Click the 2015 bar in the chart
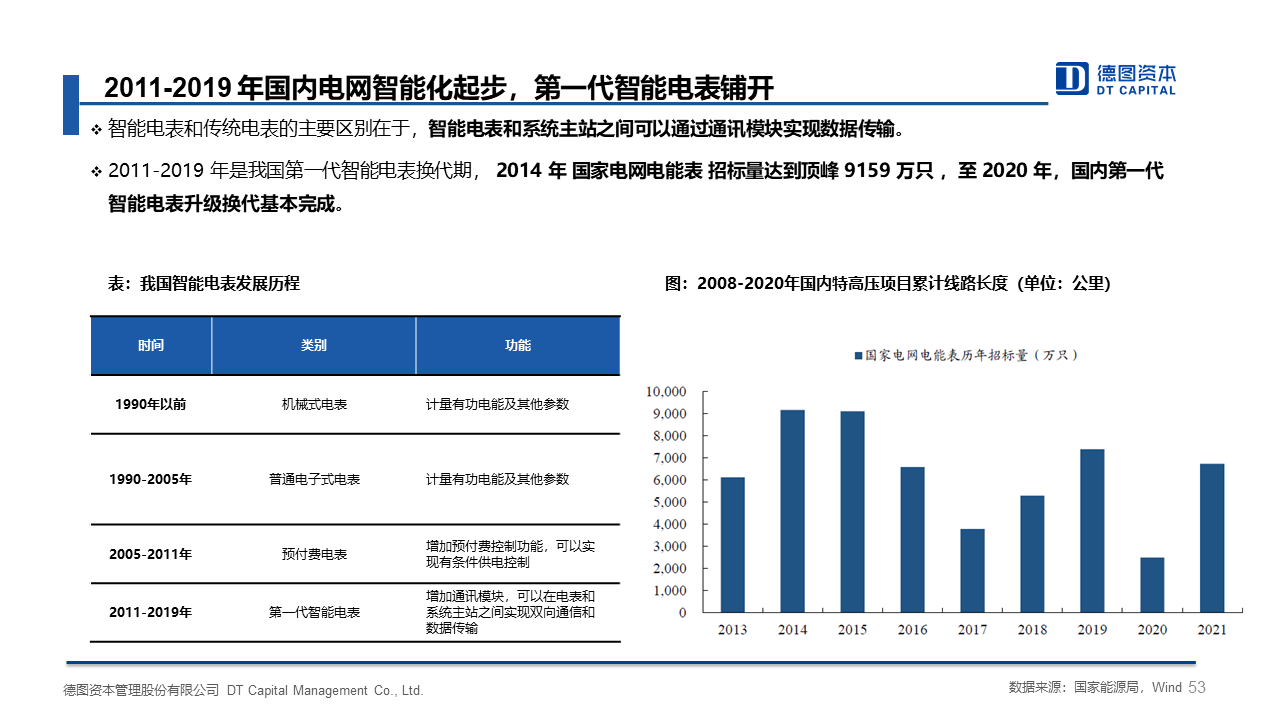Viewport: 1280px width, 720px height. point(853,512)
